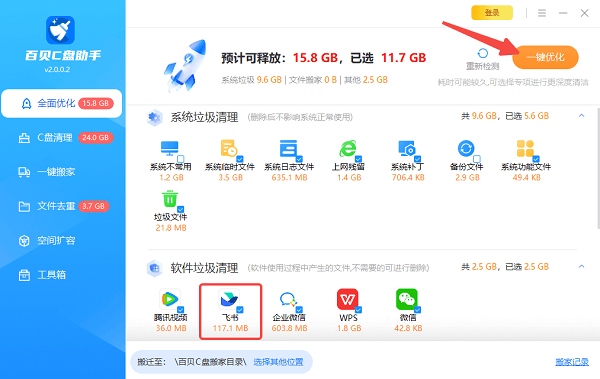The width and height of the screenshot is (600, 379).
Task: Click the yellow 登录 button
Action: (x=492, y=13)
